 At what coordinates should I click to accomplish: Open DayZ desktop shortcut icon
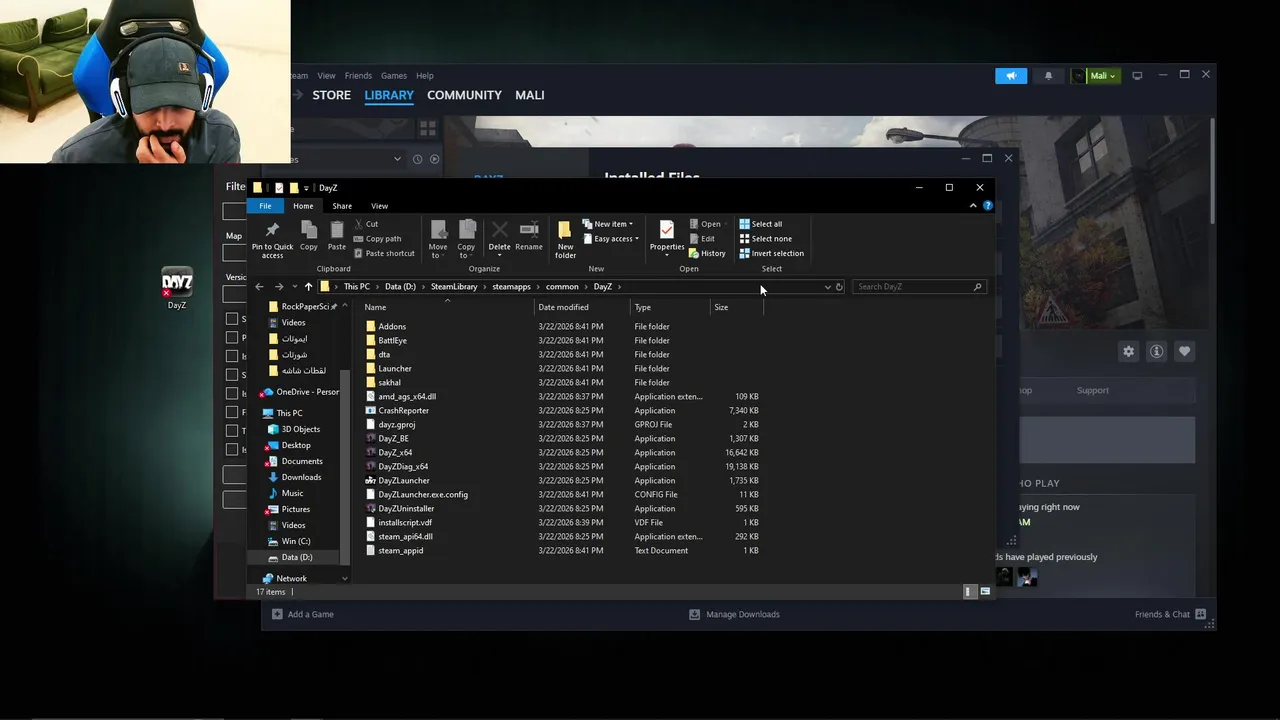click(x=177, y=289)
